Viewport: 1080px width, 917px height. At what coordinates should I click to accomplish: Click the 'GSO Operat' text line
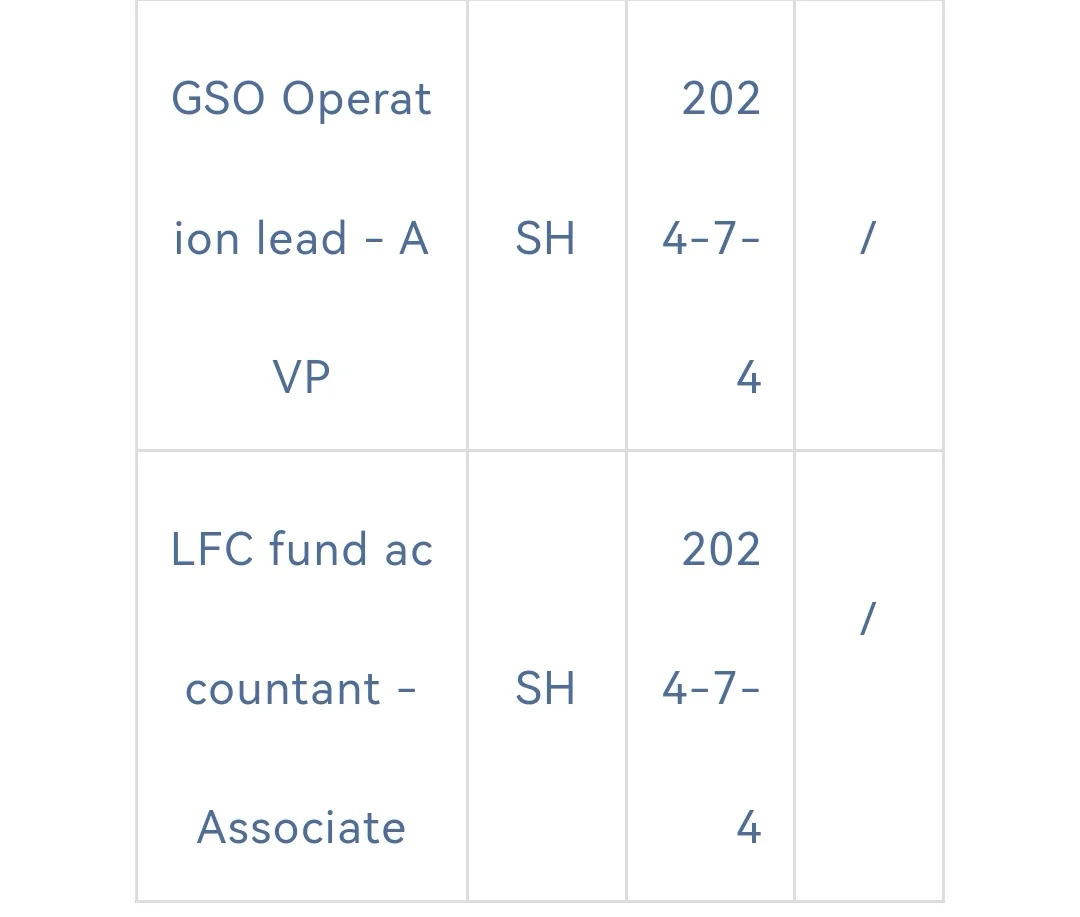pyautogui.click(x=301, y=99)
